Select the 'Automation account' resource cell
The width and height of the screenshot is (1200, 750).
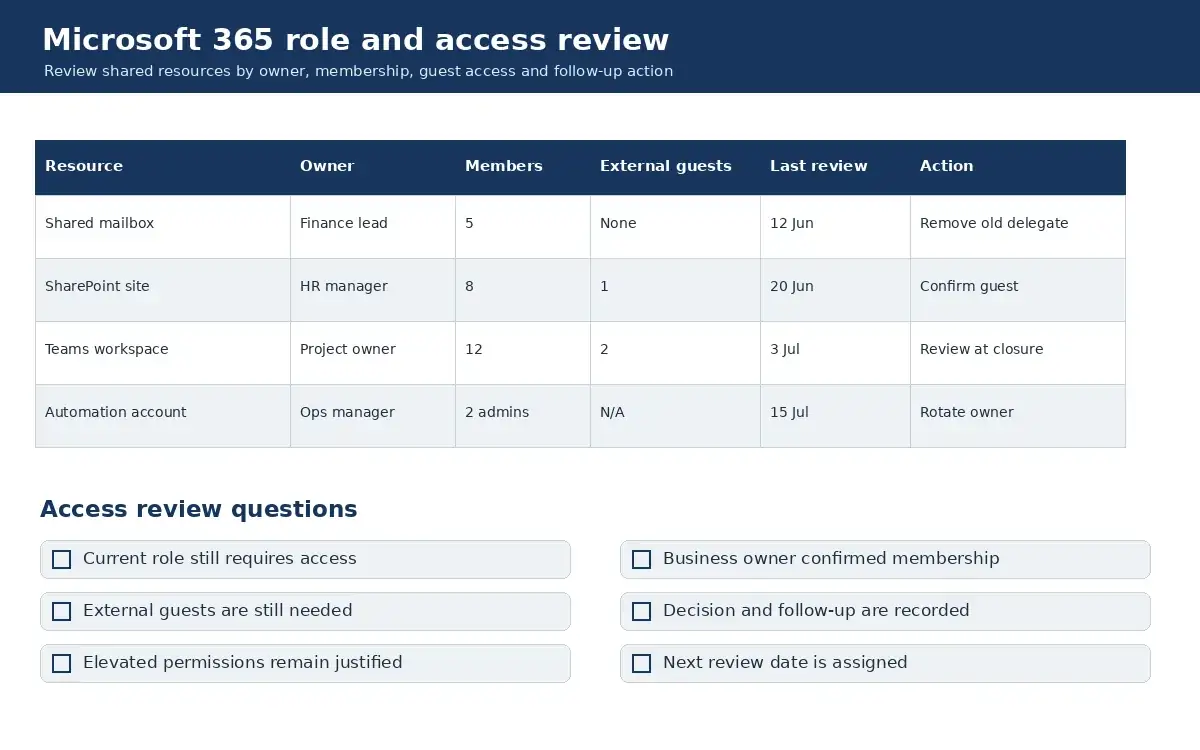click(163, 415)
